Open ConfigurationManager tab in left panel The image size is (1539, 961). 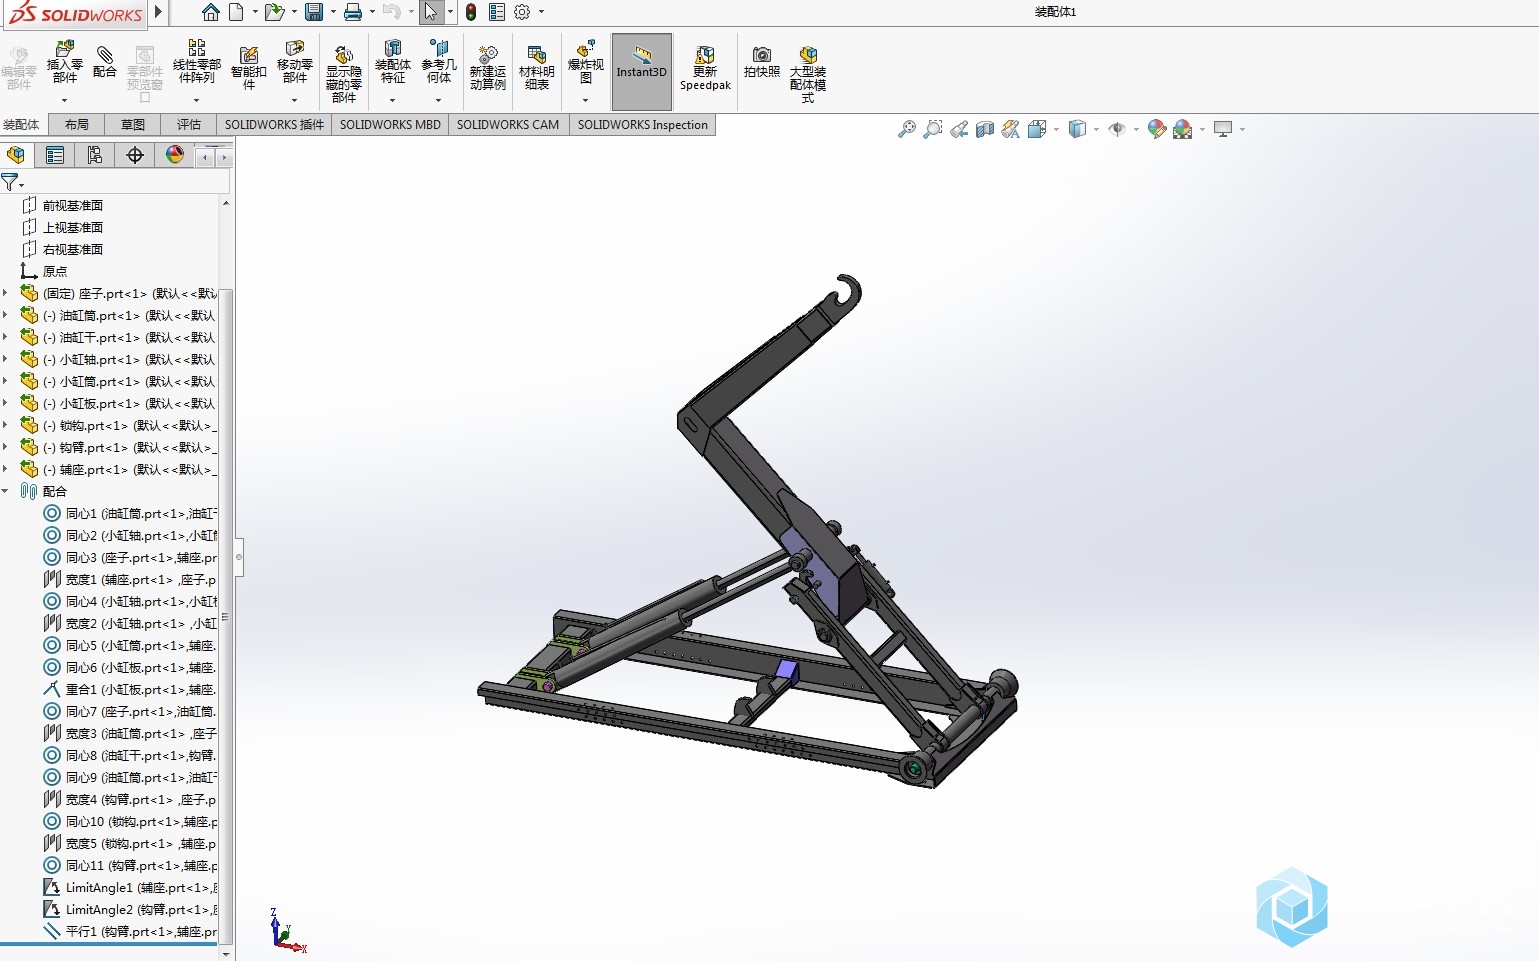pyautogui.click(x=95, y=155)
